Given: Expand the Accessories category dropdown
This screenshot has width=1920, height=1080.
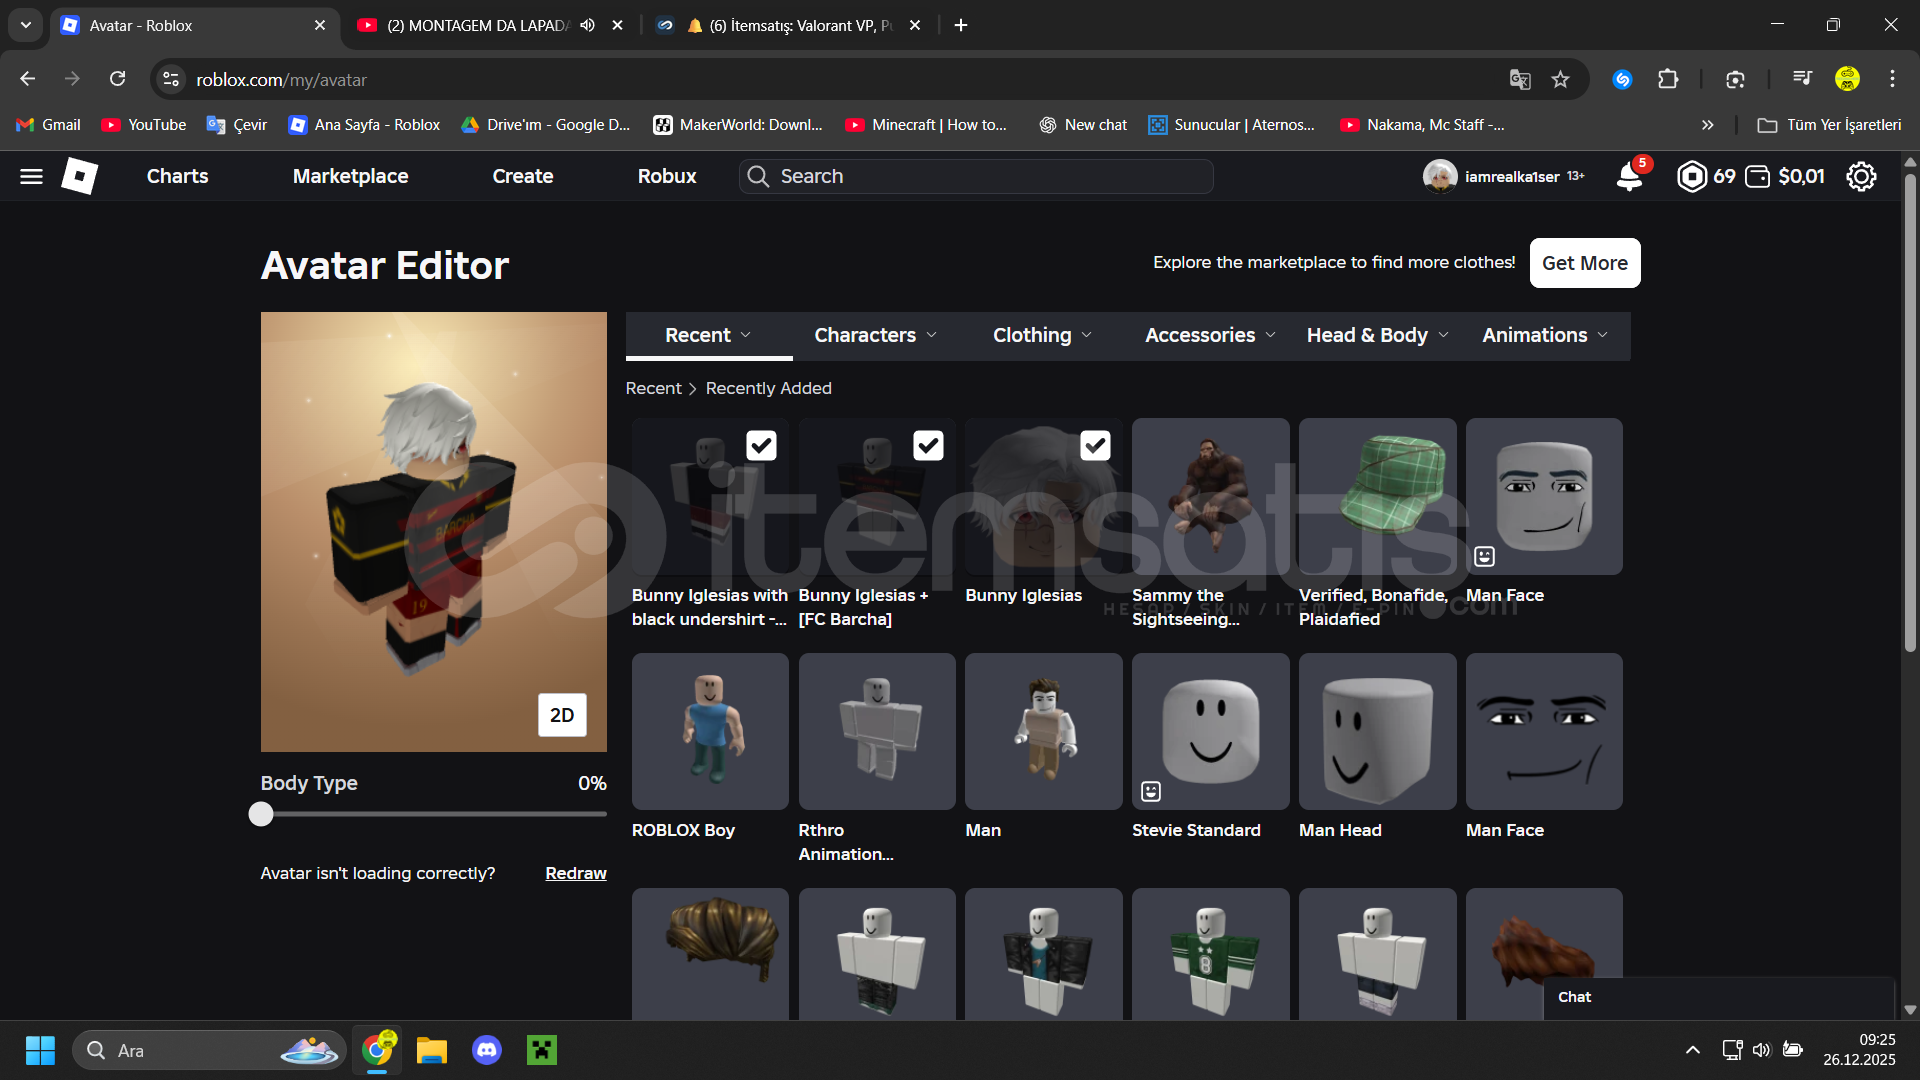Looking at the screenshot, I should point(1210,336).
